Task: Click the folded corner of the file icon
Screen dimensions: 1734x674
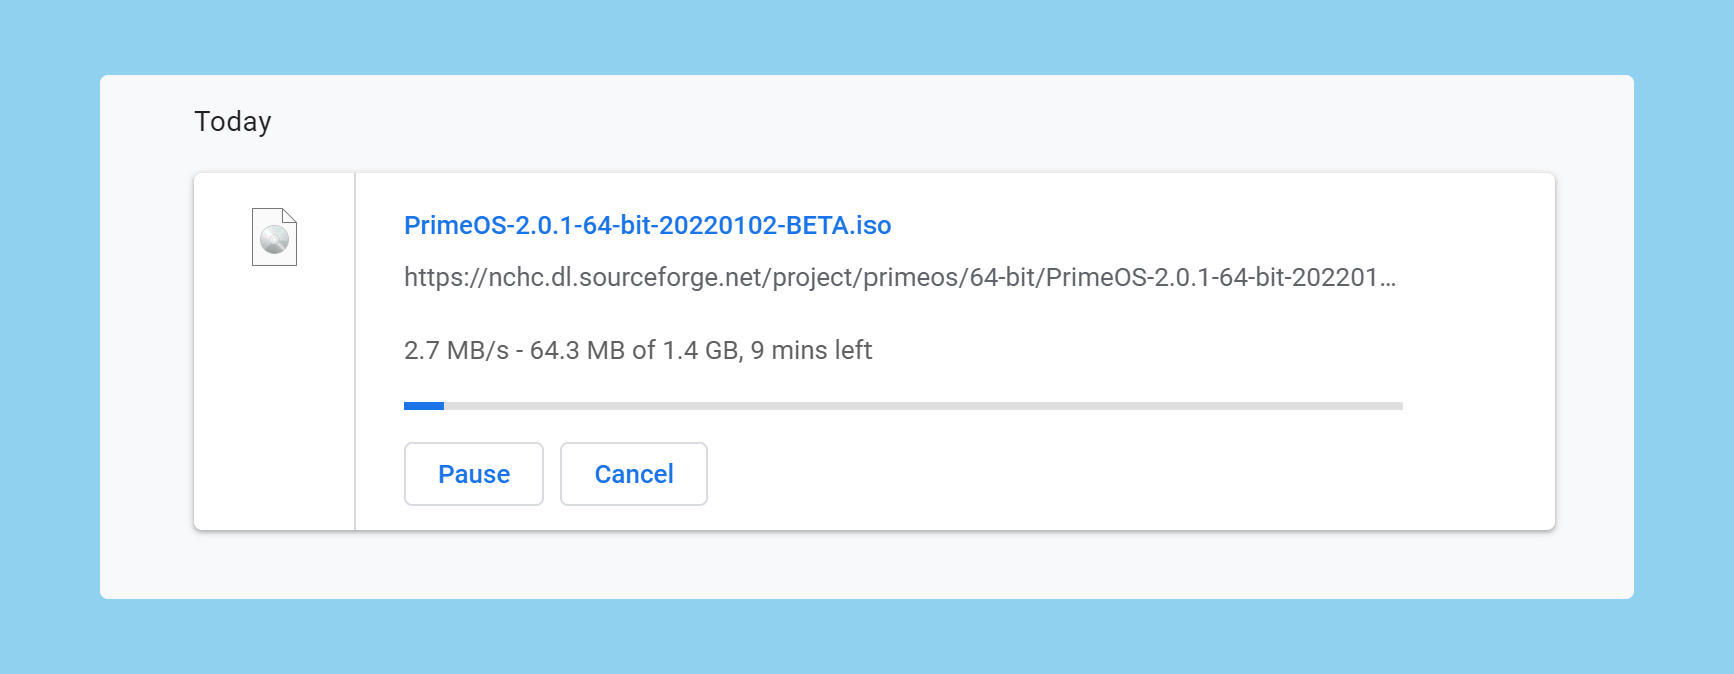Action: pyautogui.click(x=289, y=215)
